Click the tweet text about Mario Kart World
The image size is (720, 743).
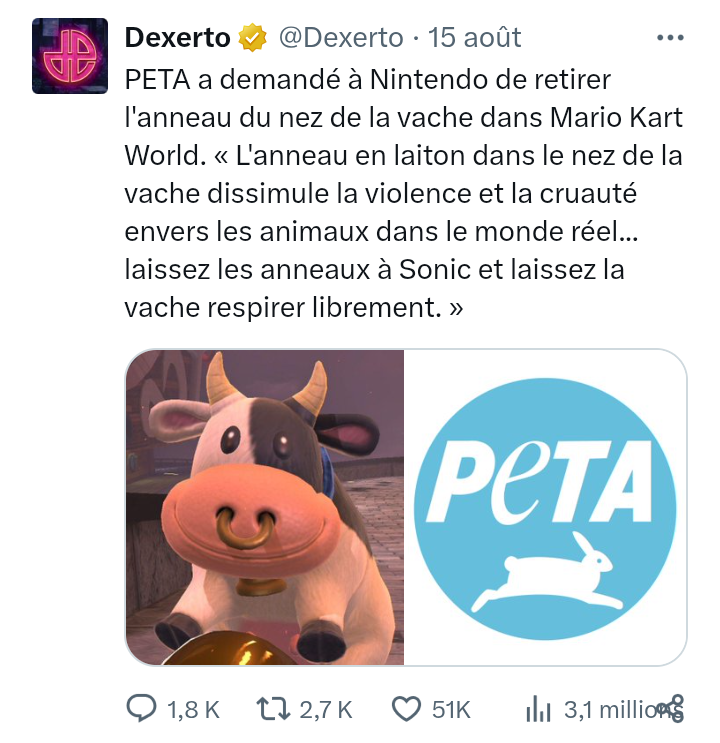404,193
